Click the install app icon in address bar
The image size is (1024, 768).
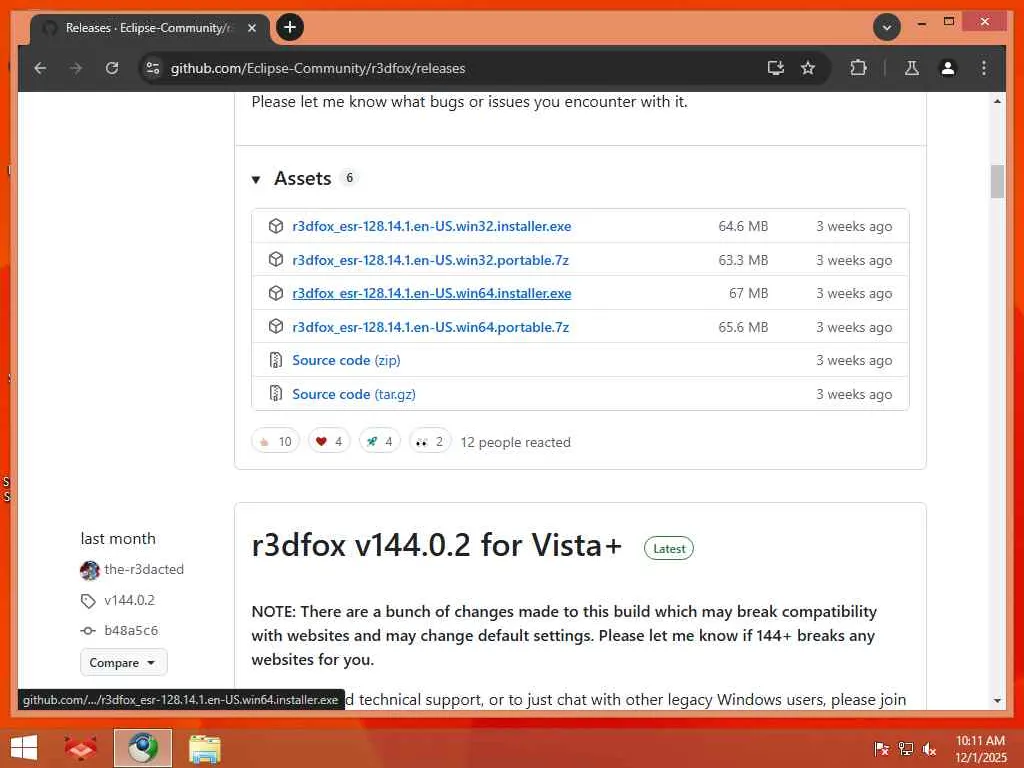(x=775, y=68)
